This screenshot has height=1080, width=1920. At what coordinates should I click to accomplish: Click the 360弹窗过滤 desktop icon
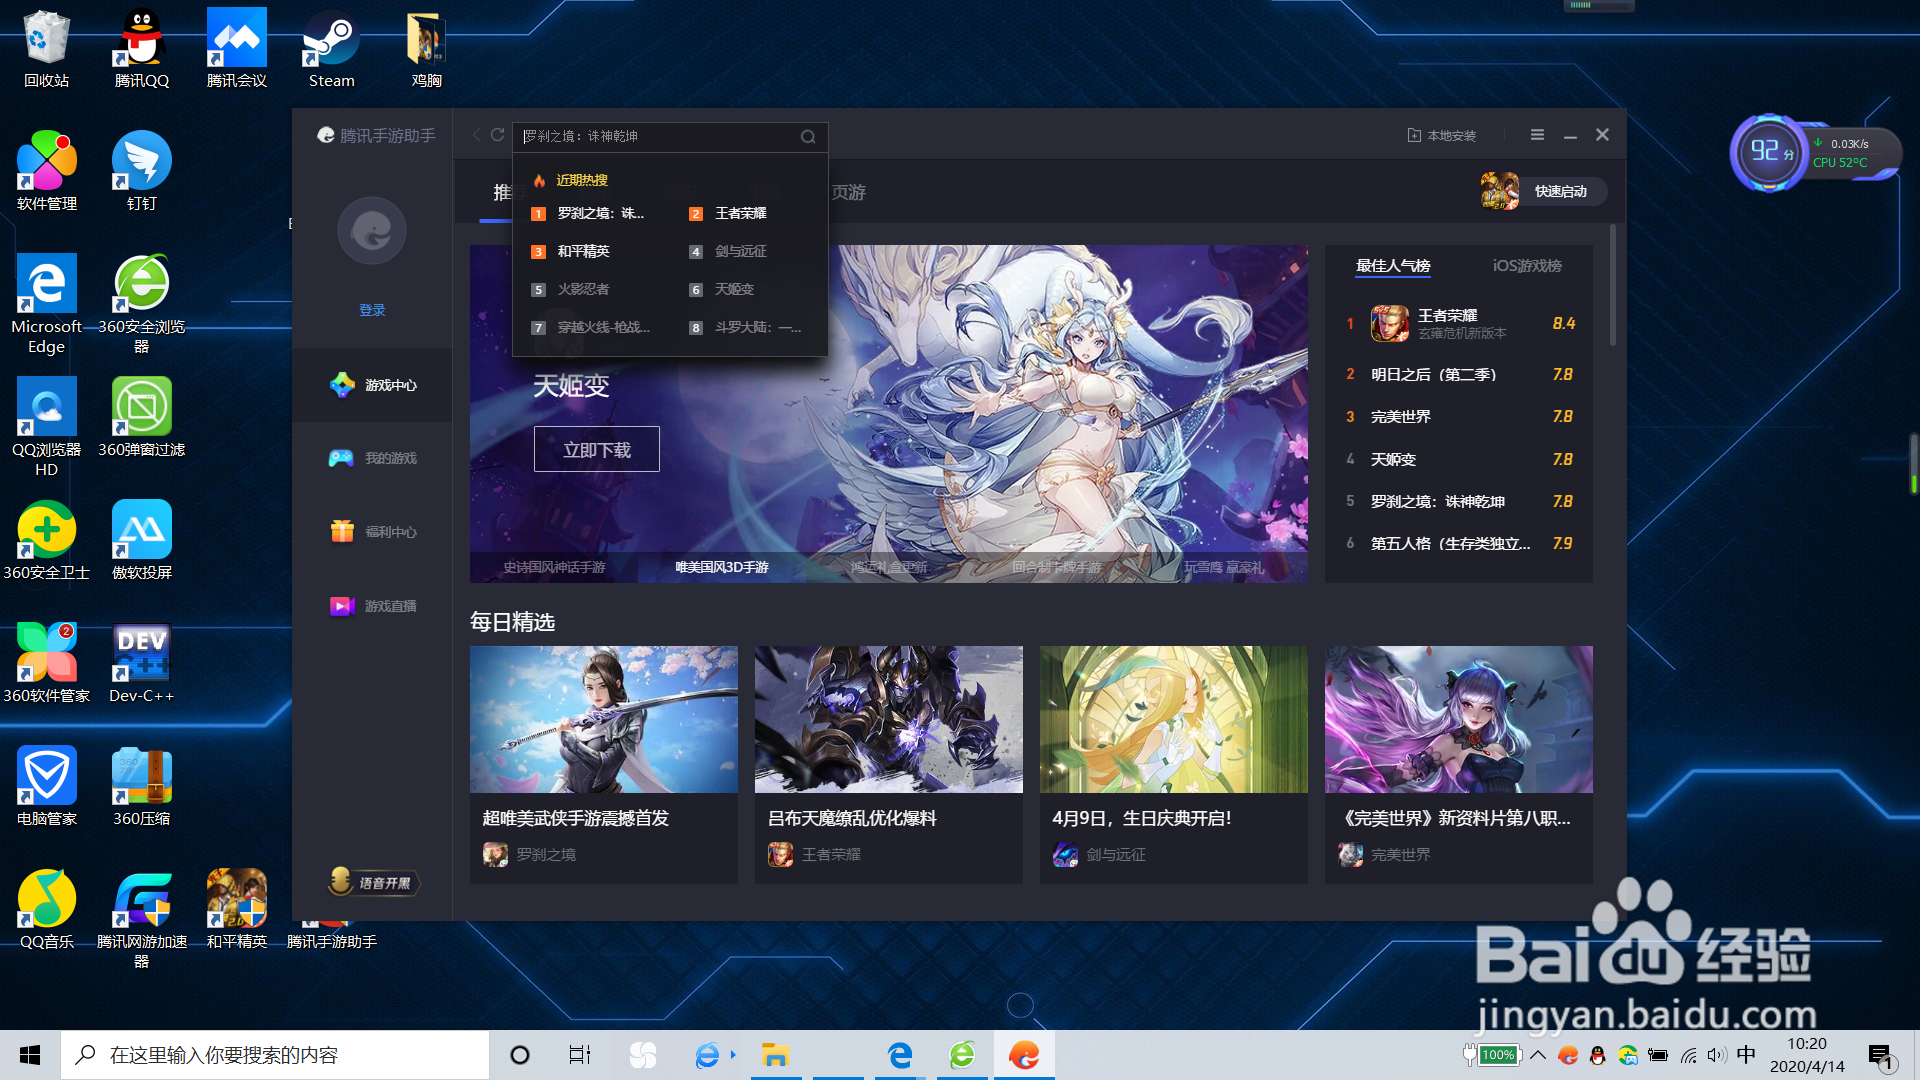[142, 417]
